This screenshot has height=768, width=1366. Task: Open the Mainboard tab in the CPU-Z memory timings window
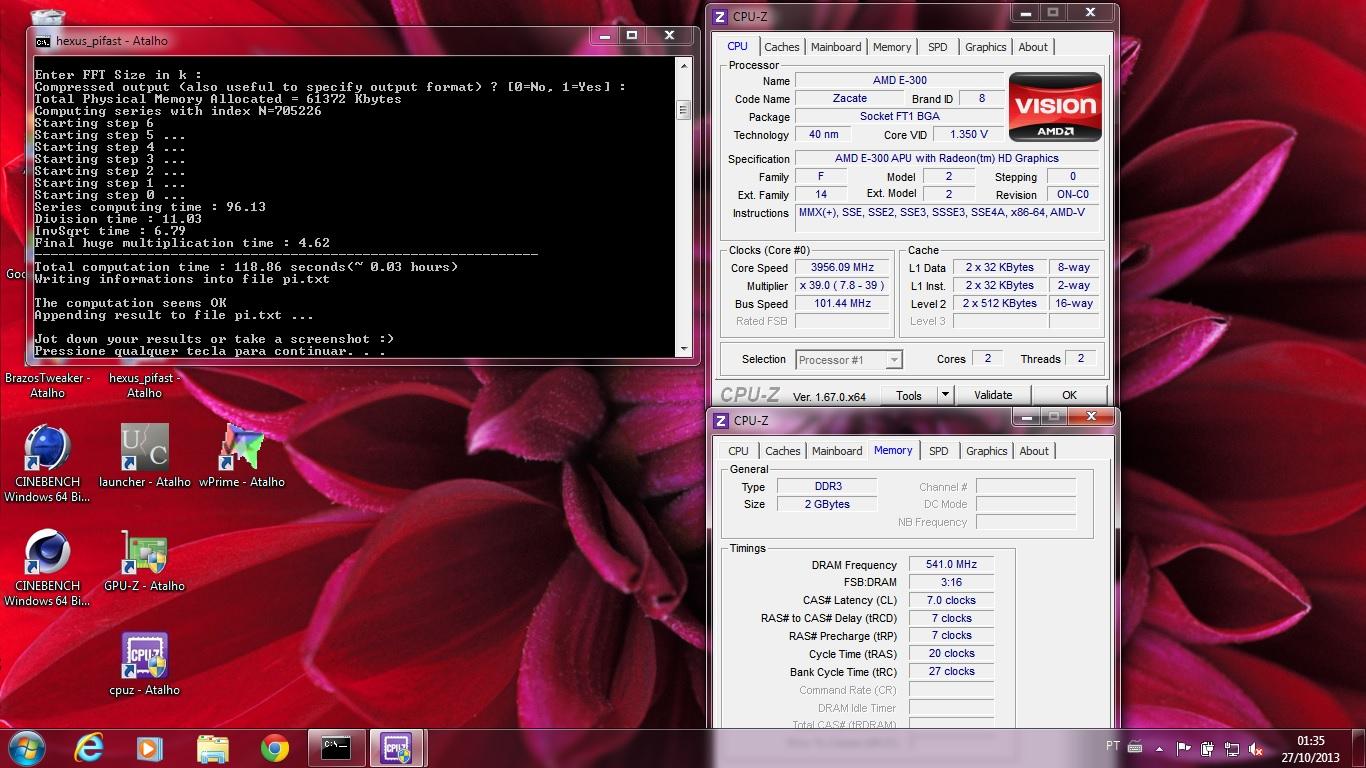point(837,451)
